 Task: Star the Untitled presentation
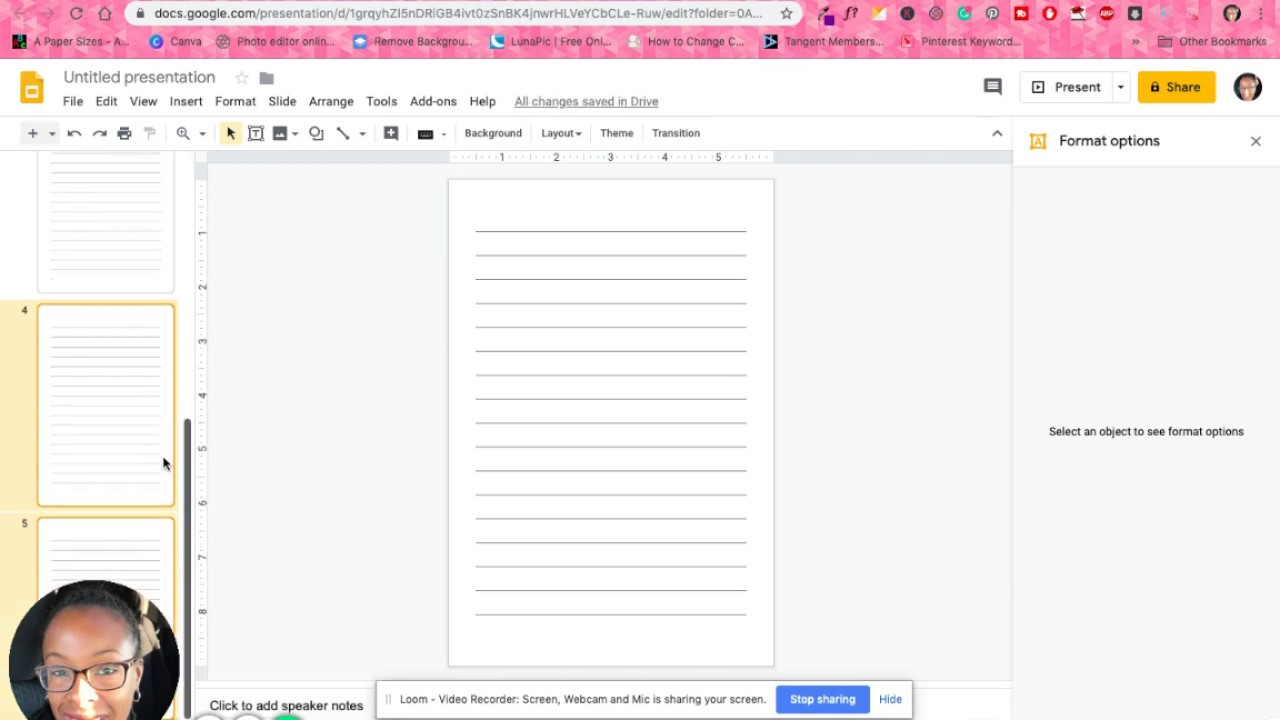[241, 78]
